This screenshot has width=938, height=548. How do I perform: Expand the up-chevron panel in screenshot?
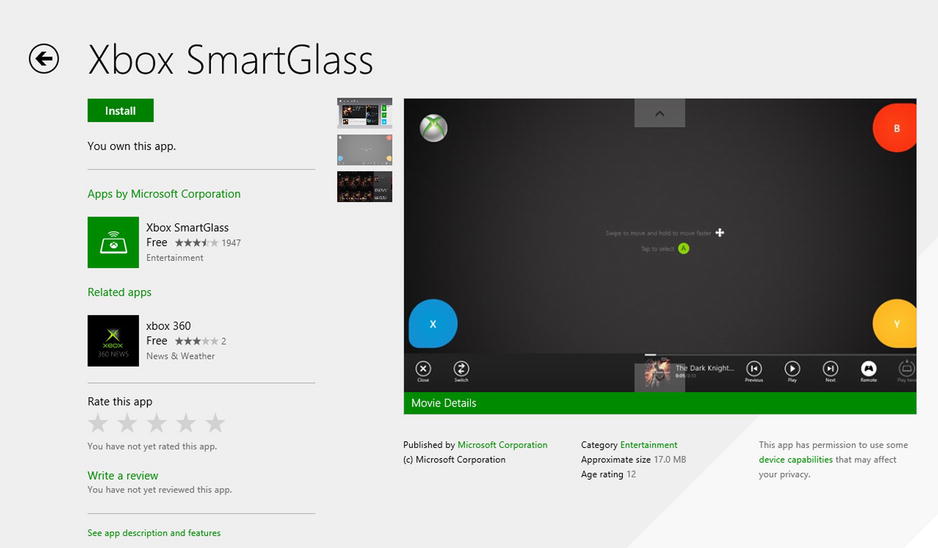point(660,113)
